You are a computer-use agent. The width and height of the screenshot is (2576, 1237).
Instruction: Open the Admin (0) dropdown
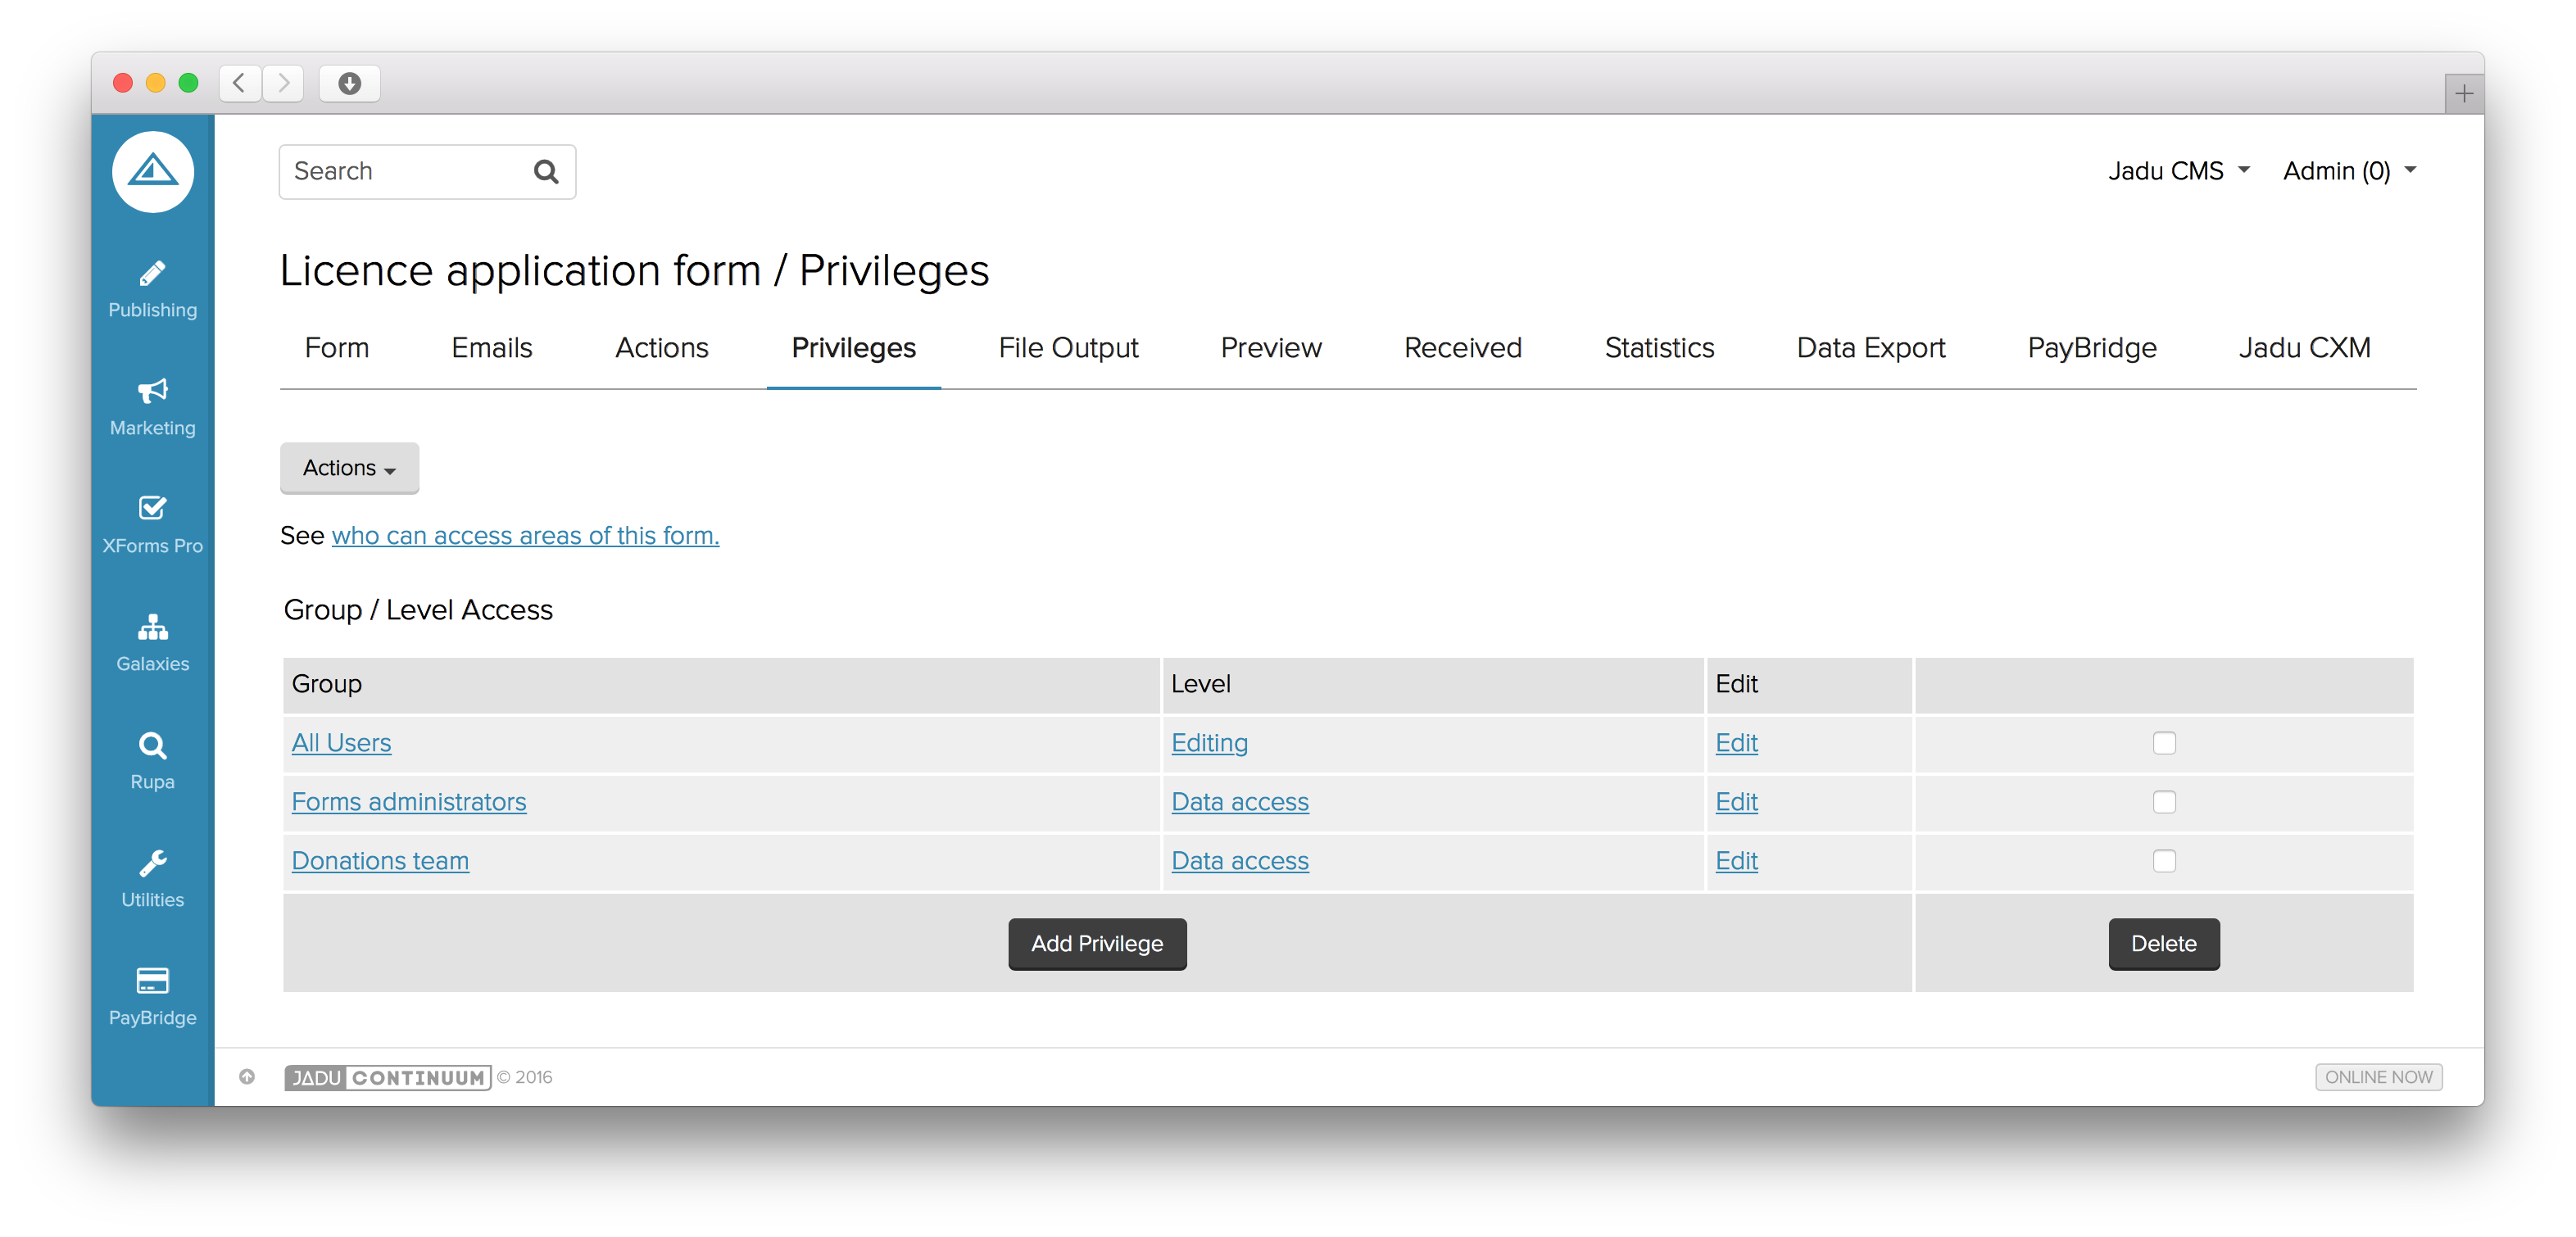[2349, 171]
